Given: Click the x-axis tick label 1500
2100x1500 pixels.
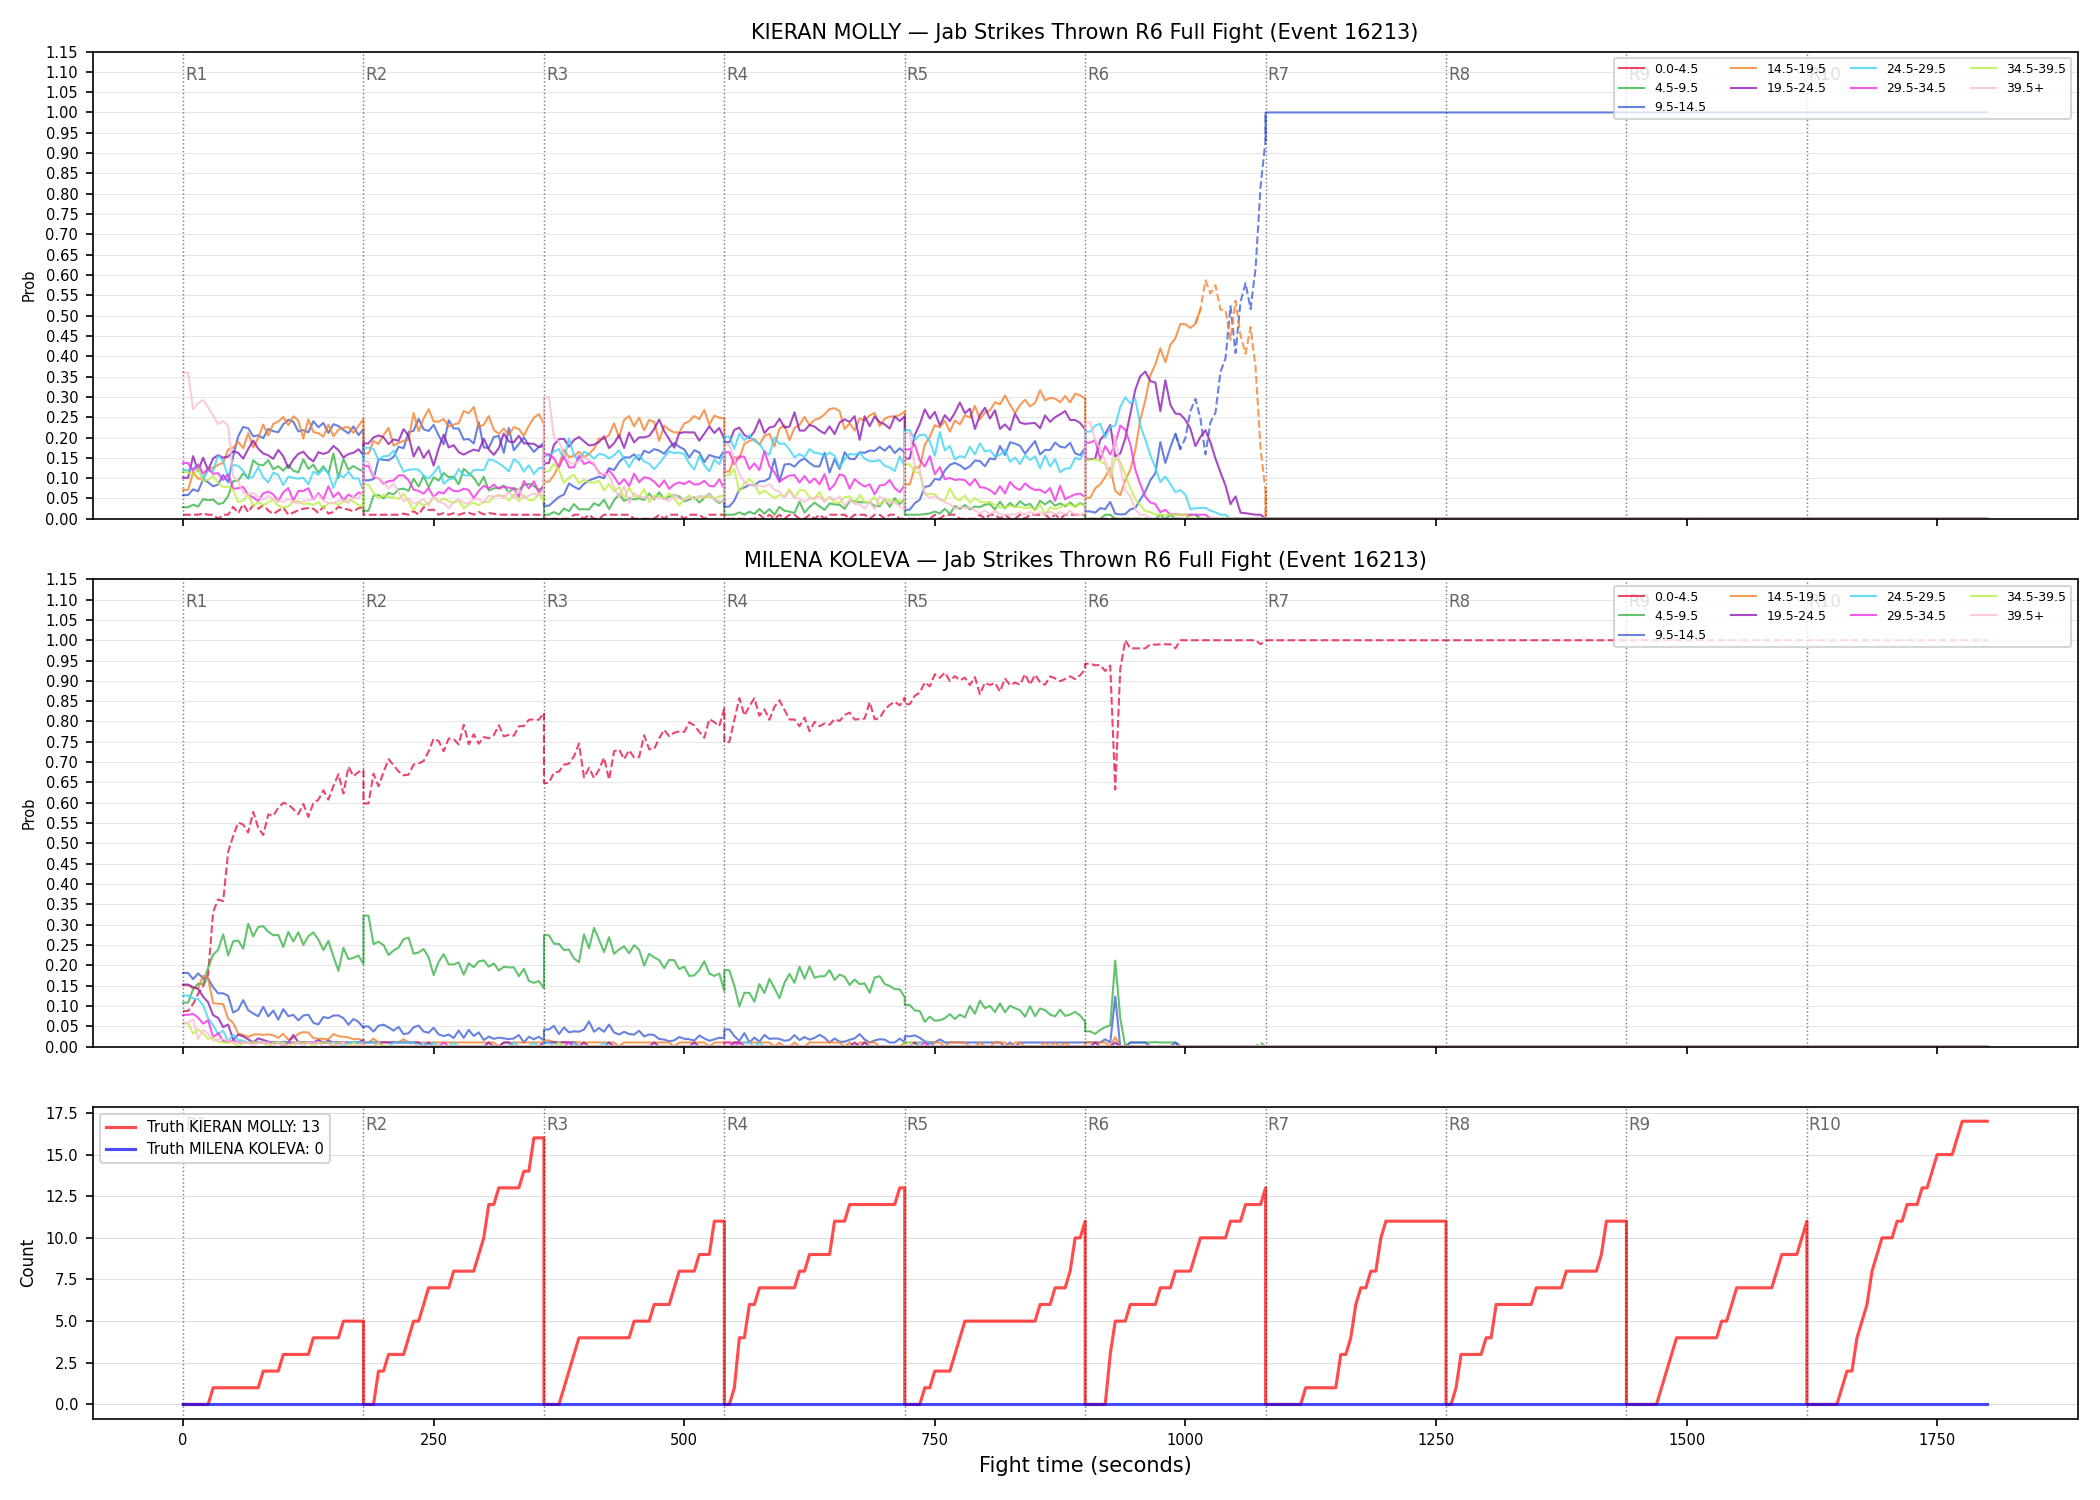Looking at the screenshot, I should [1687, 1440].
